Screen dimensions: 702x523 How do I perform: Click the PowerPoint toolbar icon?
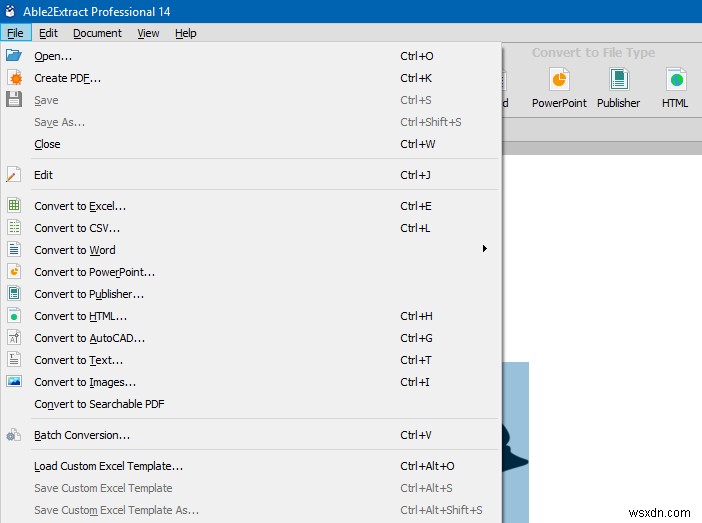coord(559,80)
